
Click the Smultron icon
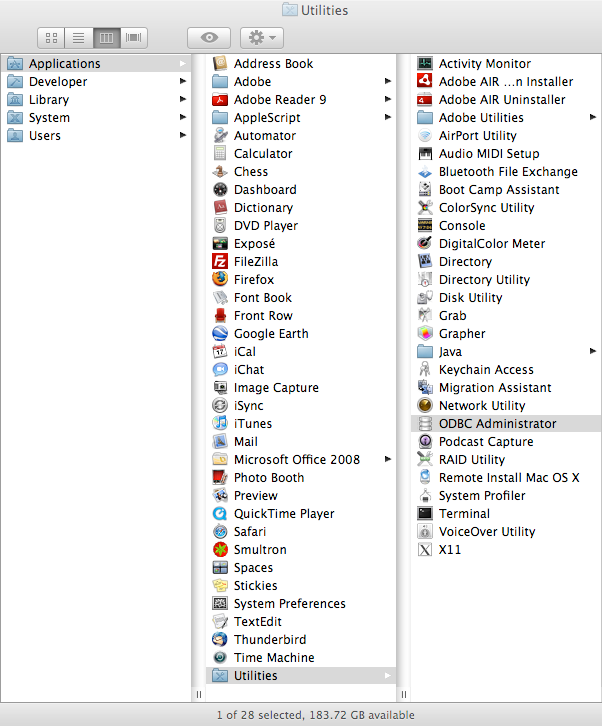220,550
